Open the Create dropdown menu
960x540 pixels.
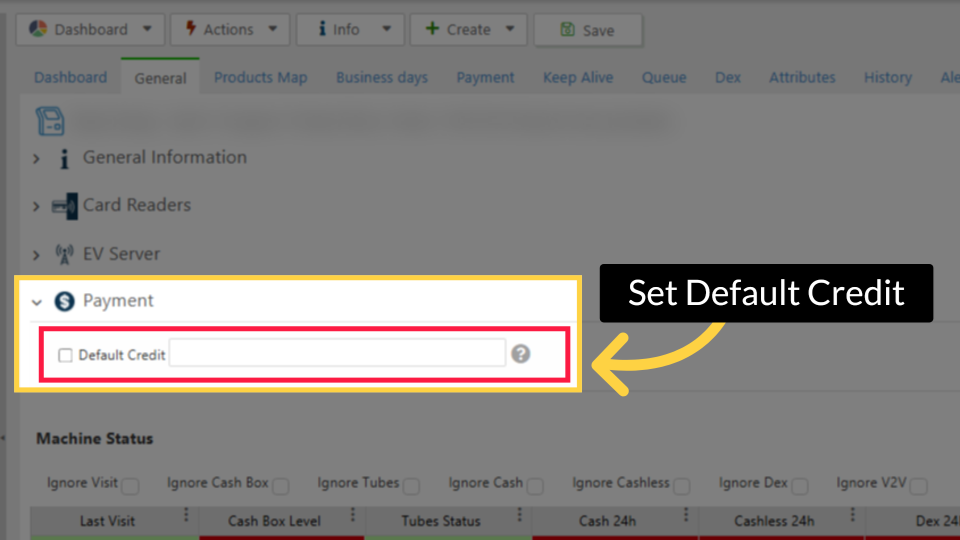pos(468,29)
